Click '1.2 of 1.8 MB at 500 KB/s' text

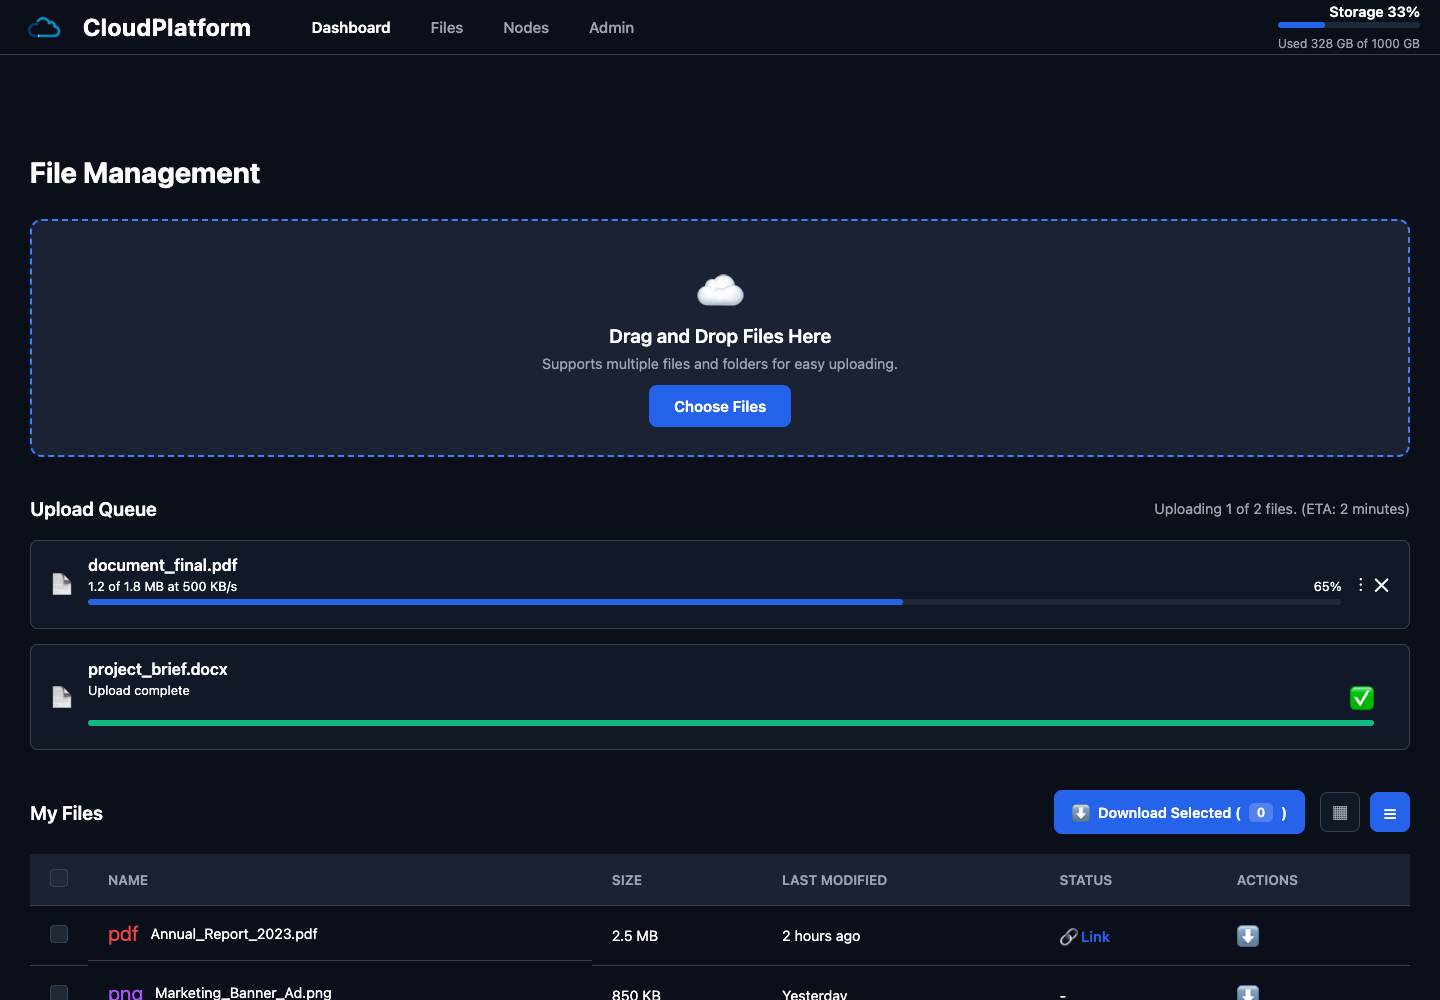[163, 587]
